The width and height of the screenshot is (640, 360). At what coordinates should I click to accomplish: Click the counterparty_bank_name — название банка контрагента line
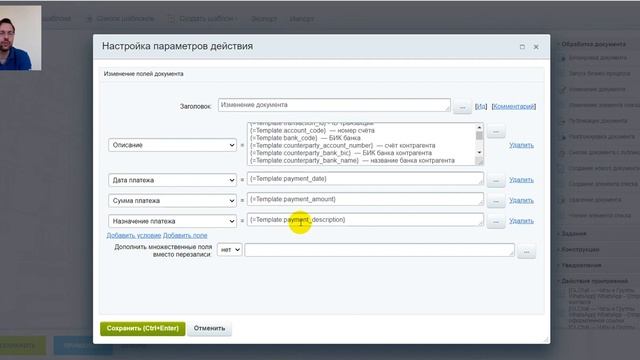click(x=352, y=160)
